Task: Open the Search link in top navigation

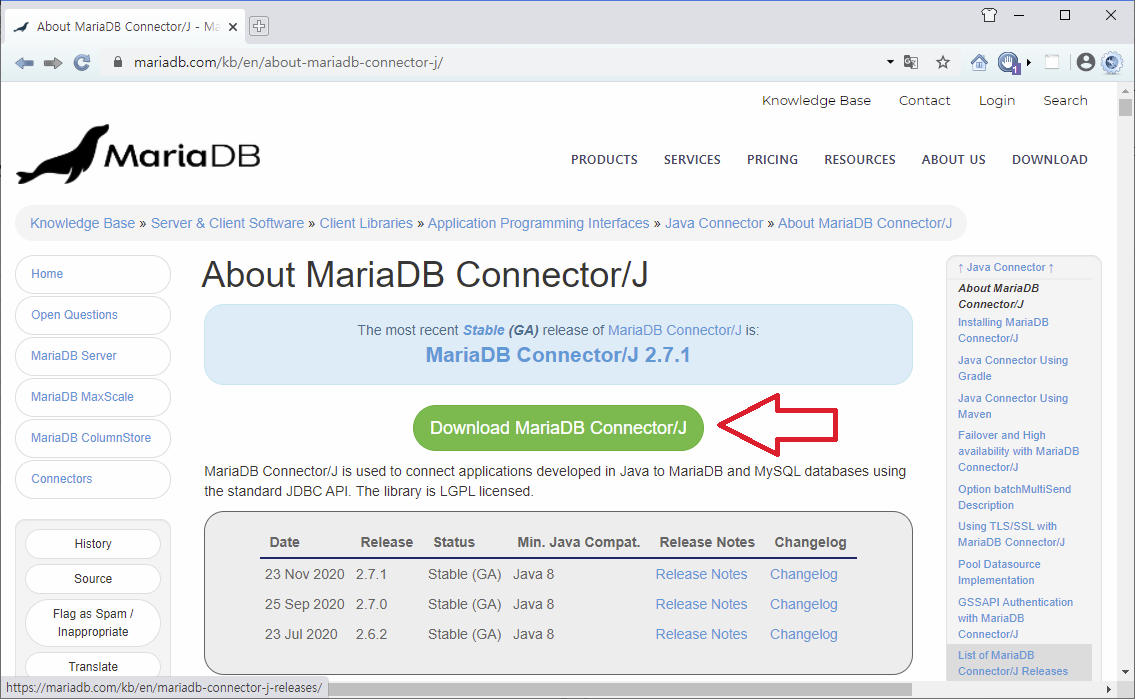Action: [1065, 101]
